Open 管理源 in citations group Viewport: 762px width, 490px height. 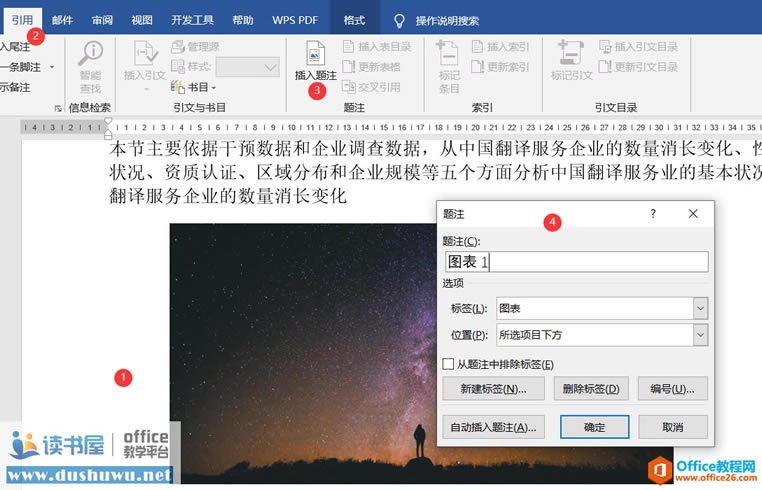click(x=195, y=47)
